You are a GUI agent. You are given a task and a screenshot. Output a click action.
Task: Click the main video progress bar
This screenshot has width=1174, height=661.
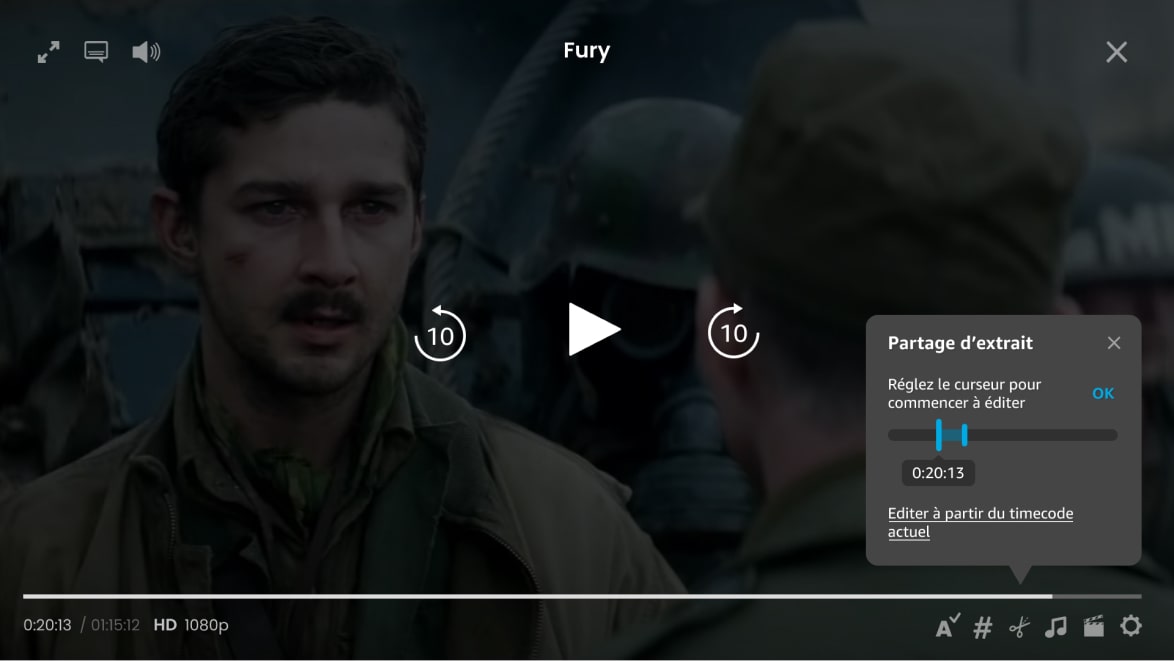tap(583, 597)
